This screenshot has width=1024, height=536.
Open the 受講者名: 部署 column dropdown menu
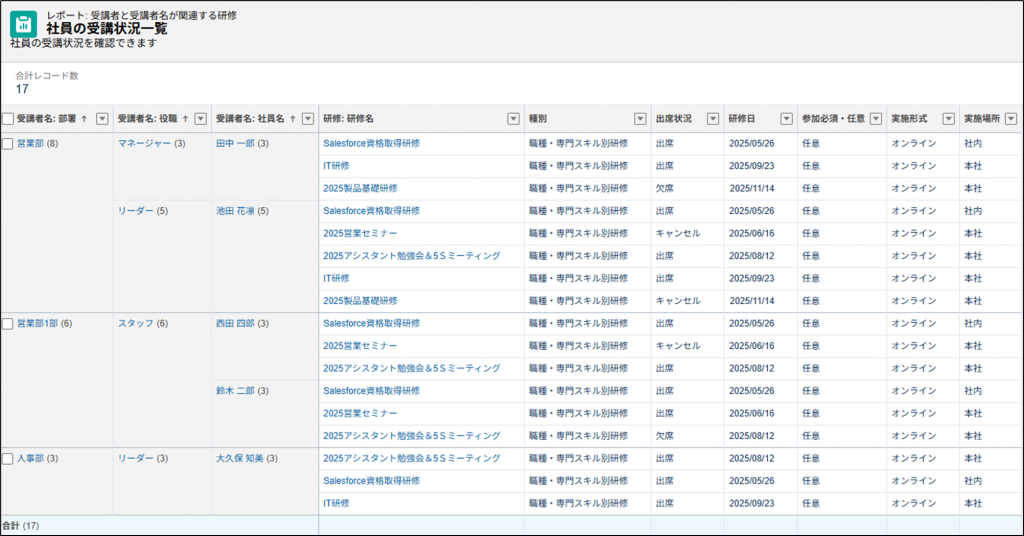click(x=101, y=119)
